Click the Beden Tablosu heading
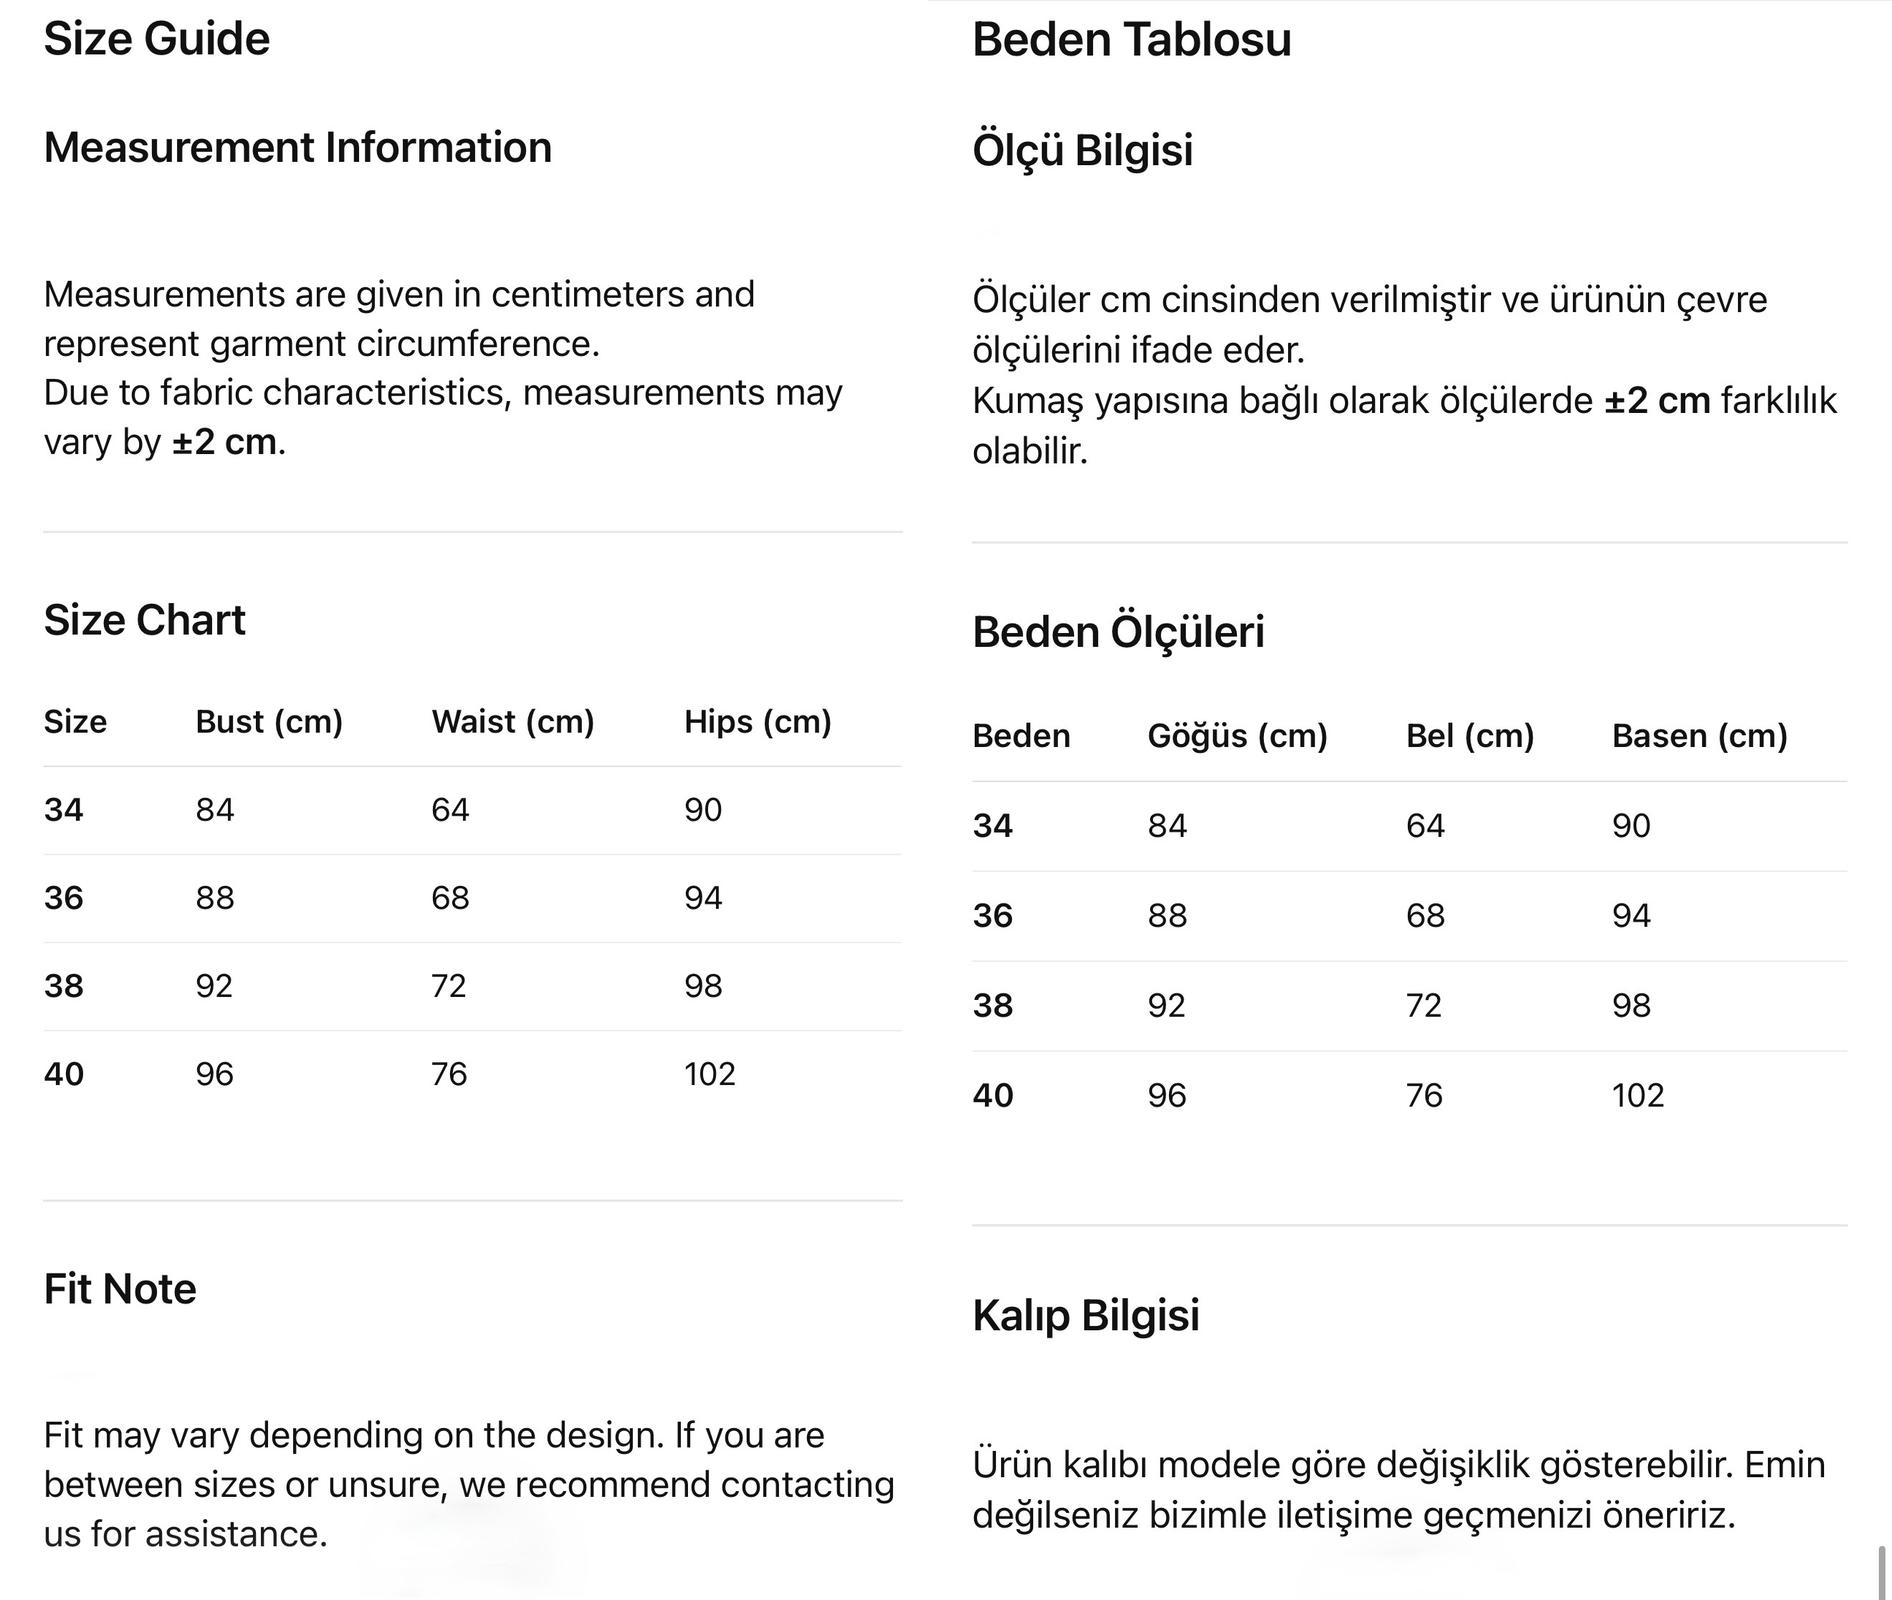The image size is (1892, 1600). (x=1131, y=40)
